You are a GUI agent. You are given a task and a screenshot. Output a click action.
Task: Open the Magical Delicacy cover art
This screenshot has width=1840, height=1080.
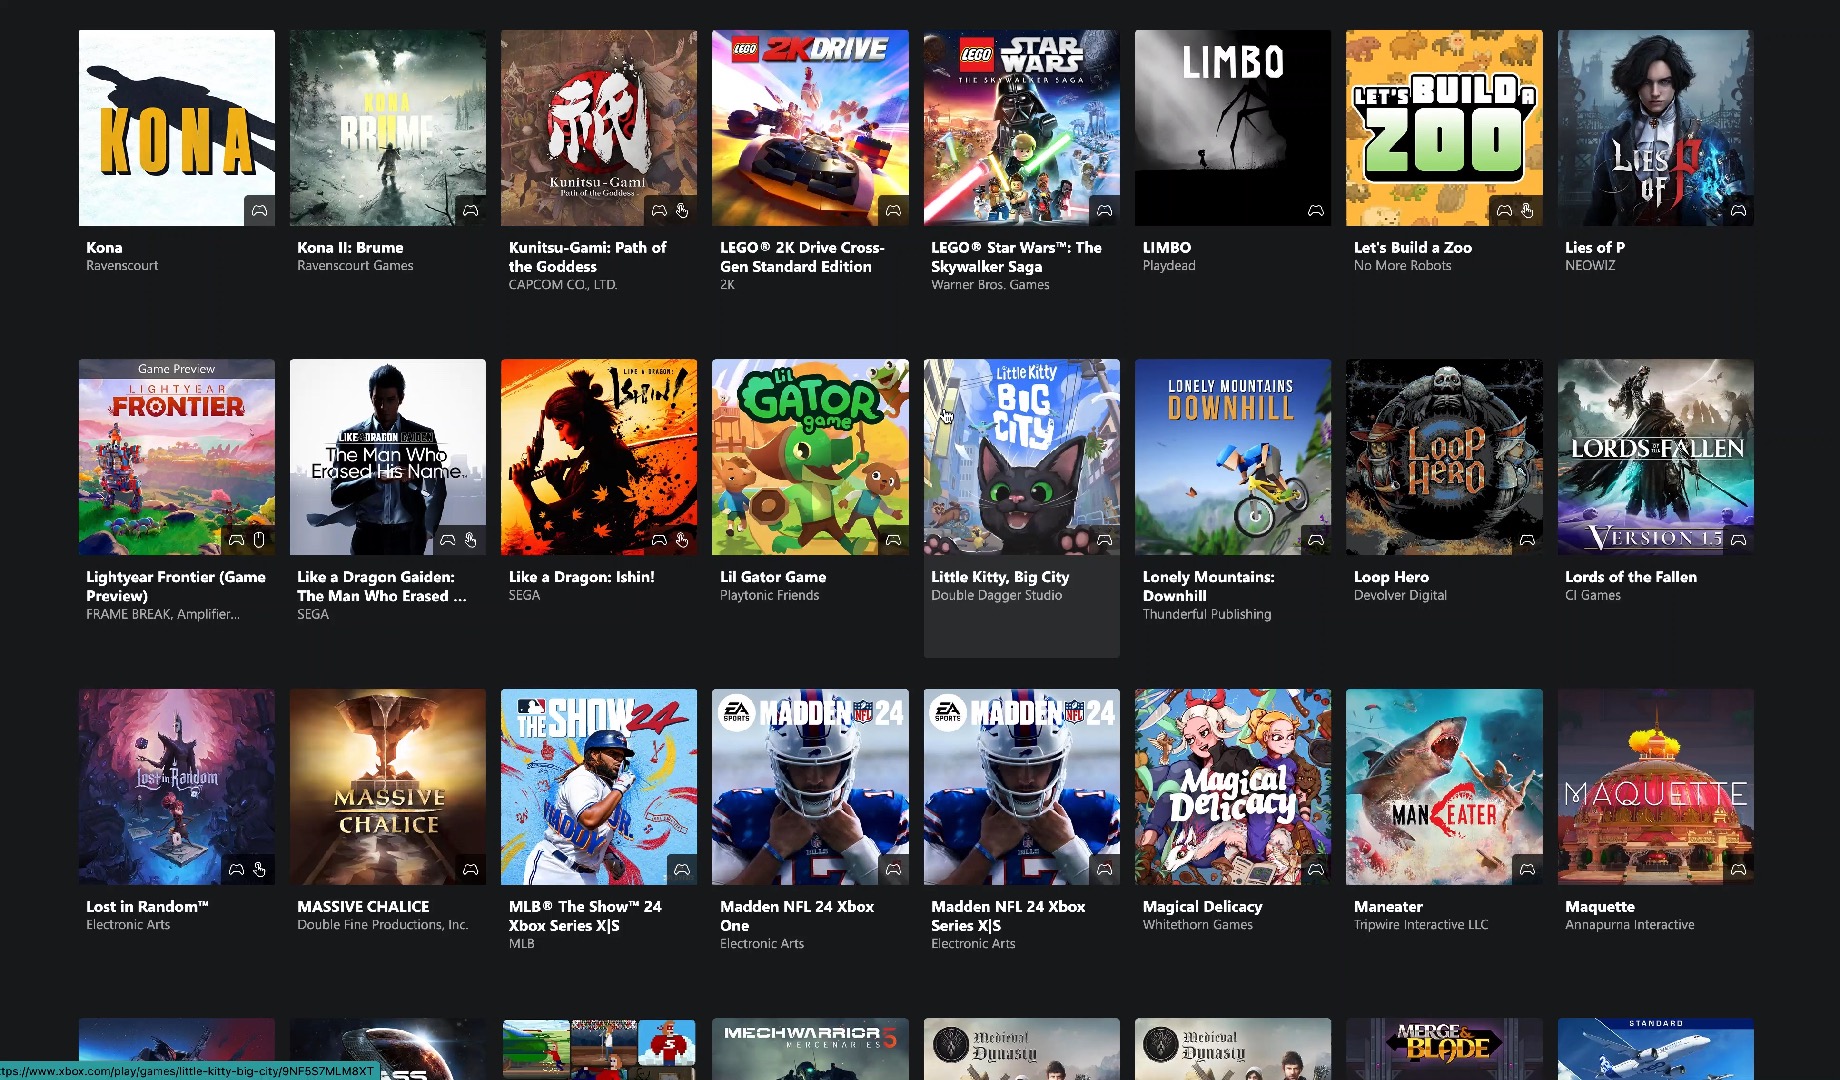pos(1232,786)
